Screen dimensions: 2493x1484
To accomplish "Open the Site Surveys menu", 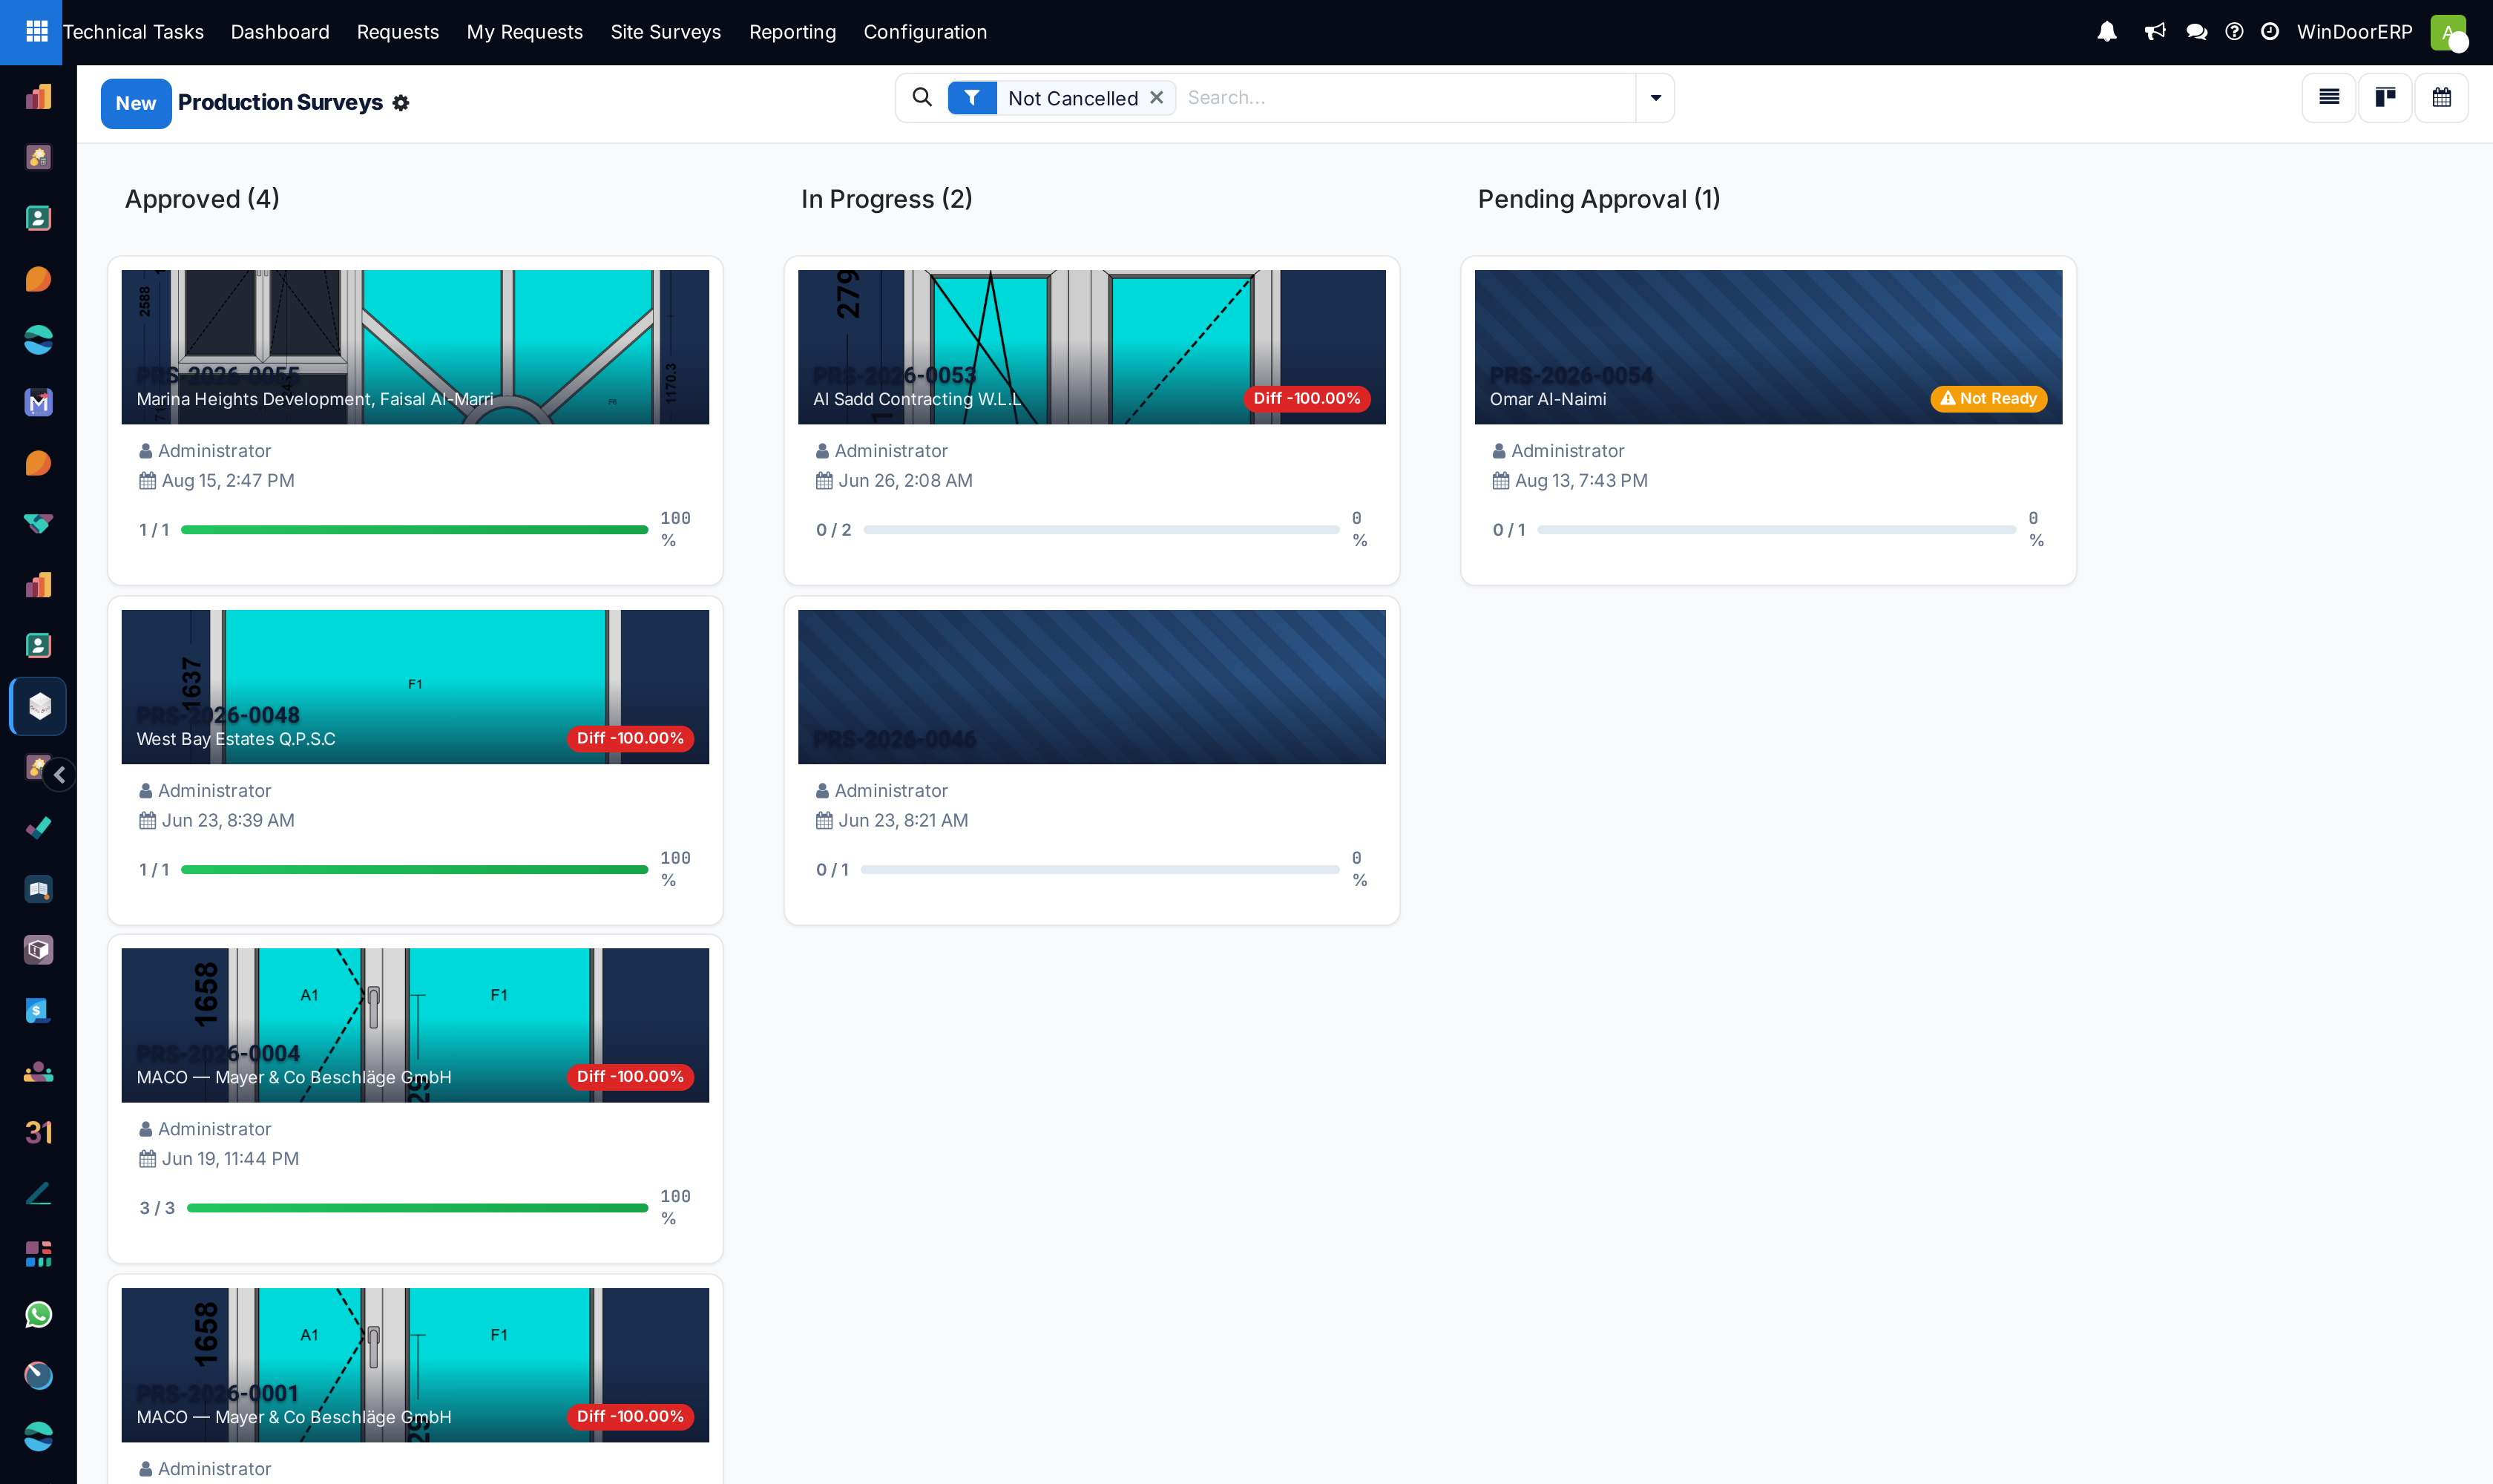I will [666, 32].
